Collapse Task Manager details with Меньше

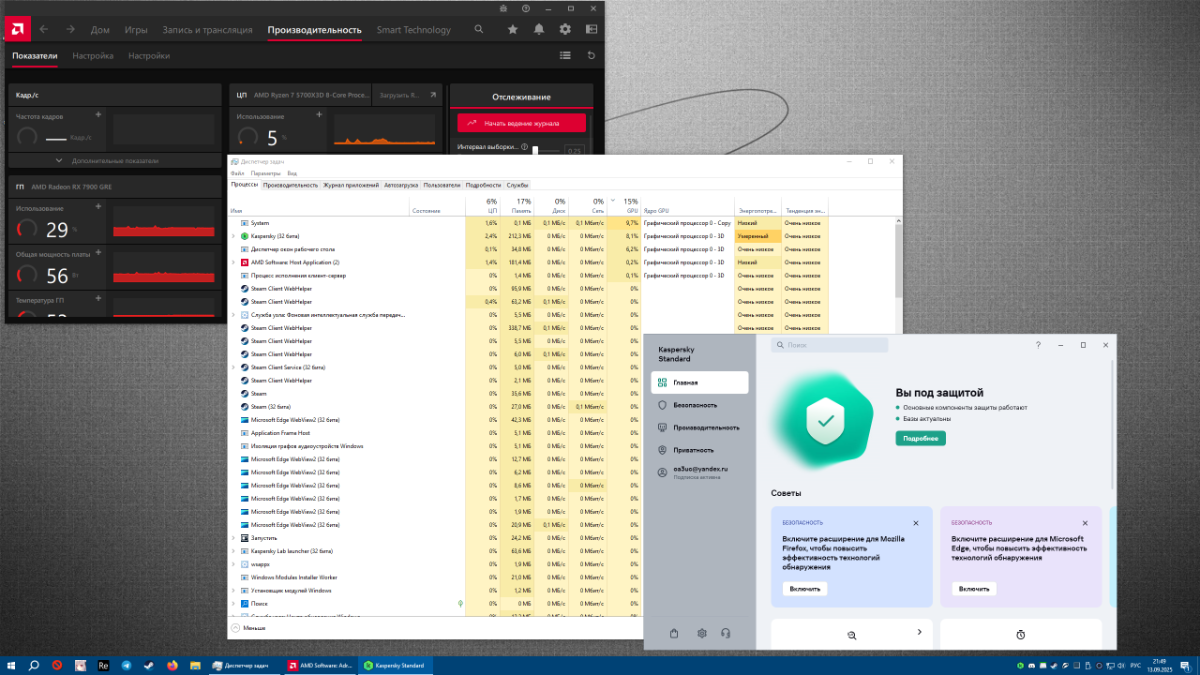pos(248,629)
